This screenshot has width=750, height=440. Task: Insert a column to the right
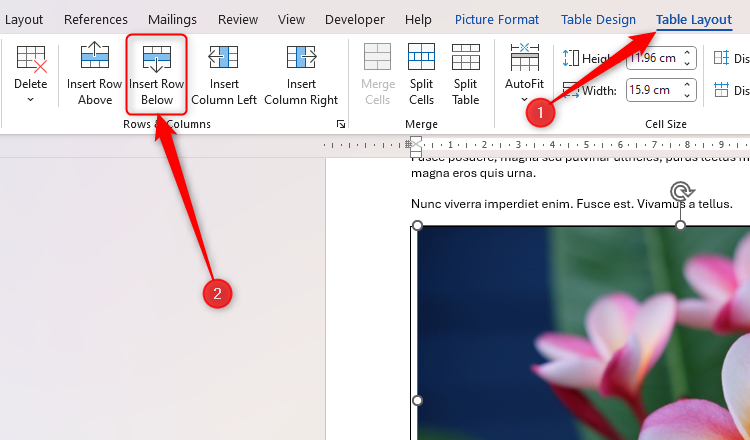click(x=301, y=60)
